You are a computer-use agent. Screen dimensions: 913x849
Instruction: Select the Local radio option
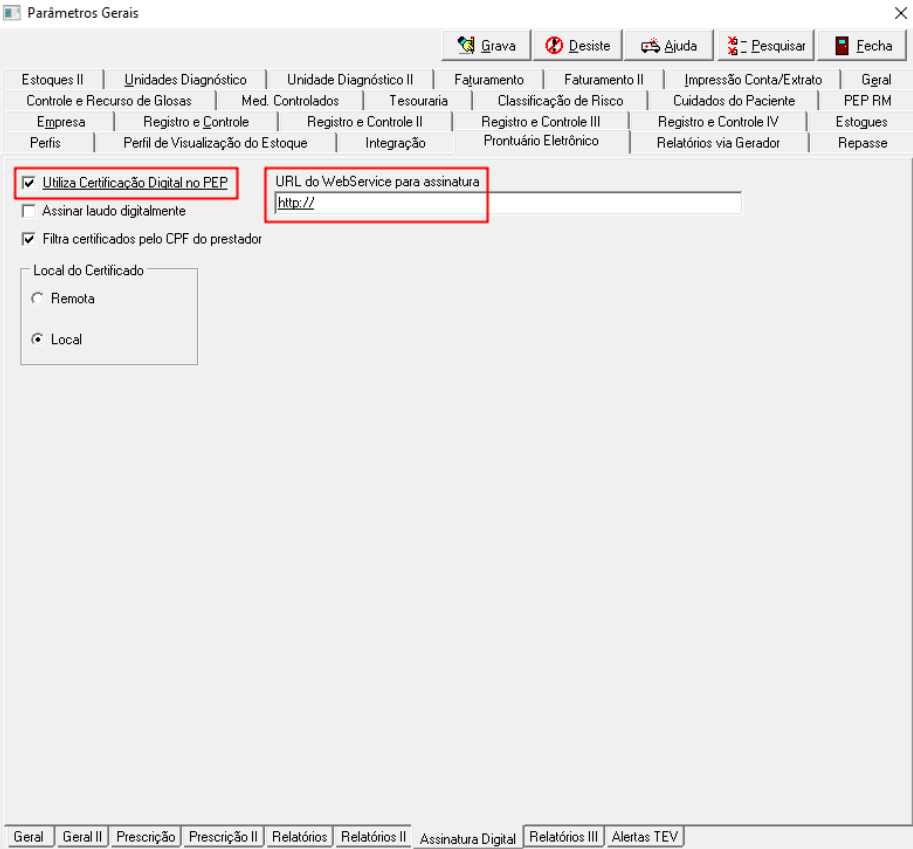point(37,339)
